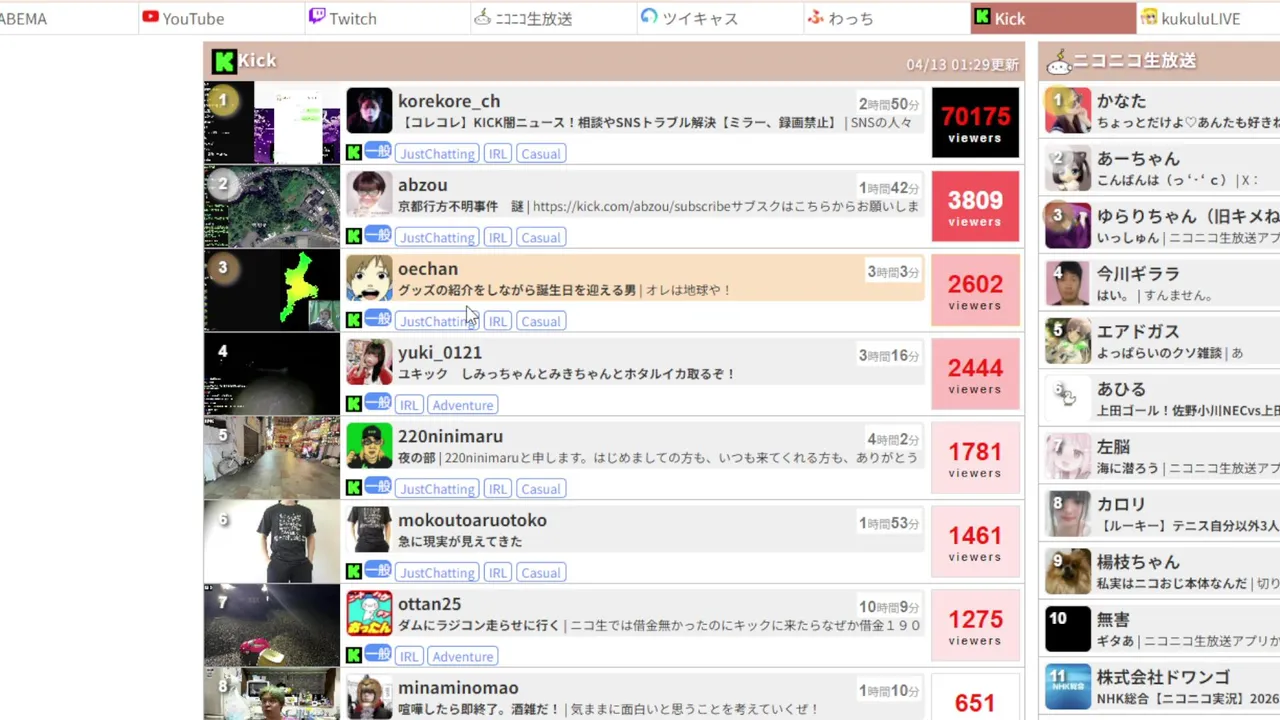This screenshot has height=720, width=1280.
Task: Click 一般 badge on korekore_ch row
Action: click(378, 152)
